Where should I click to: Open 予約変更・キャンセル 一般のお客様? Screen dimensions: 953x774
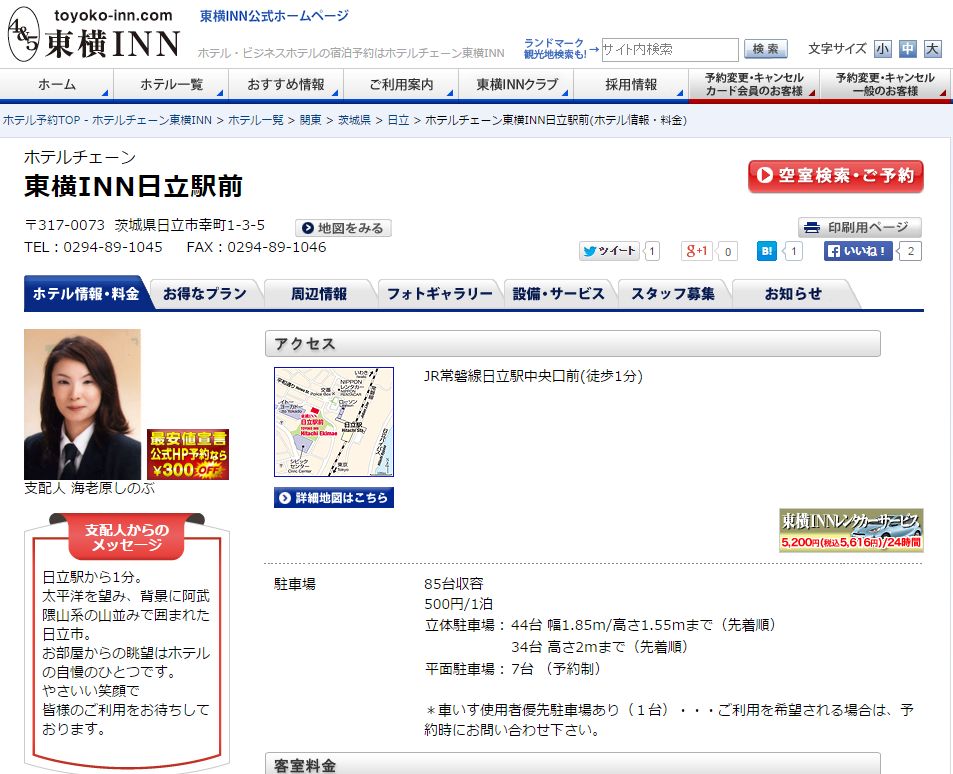point(885,85)
